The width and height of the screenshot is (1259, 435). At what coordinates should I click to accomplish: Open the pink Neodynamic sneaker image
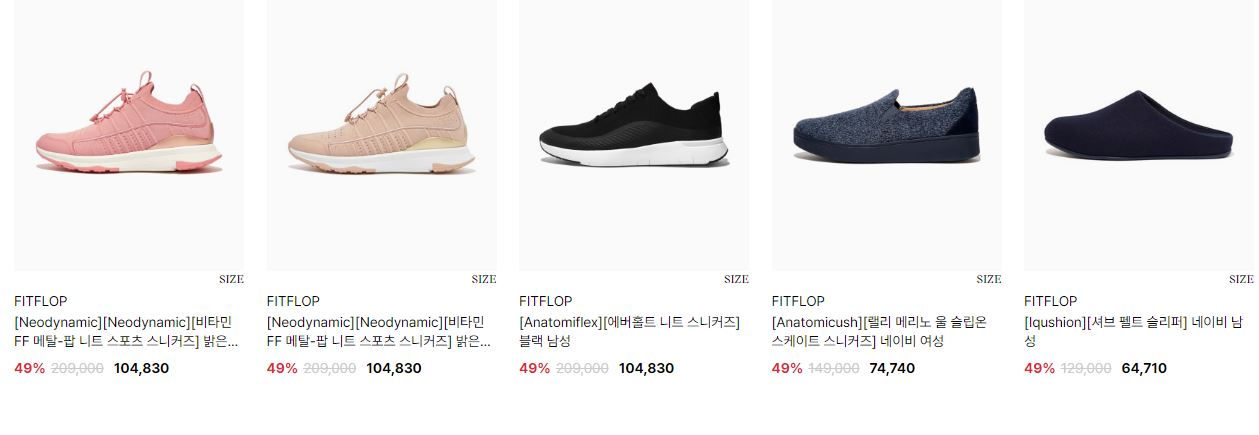(129, 135)
